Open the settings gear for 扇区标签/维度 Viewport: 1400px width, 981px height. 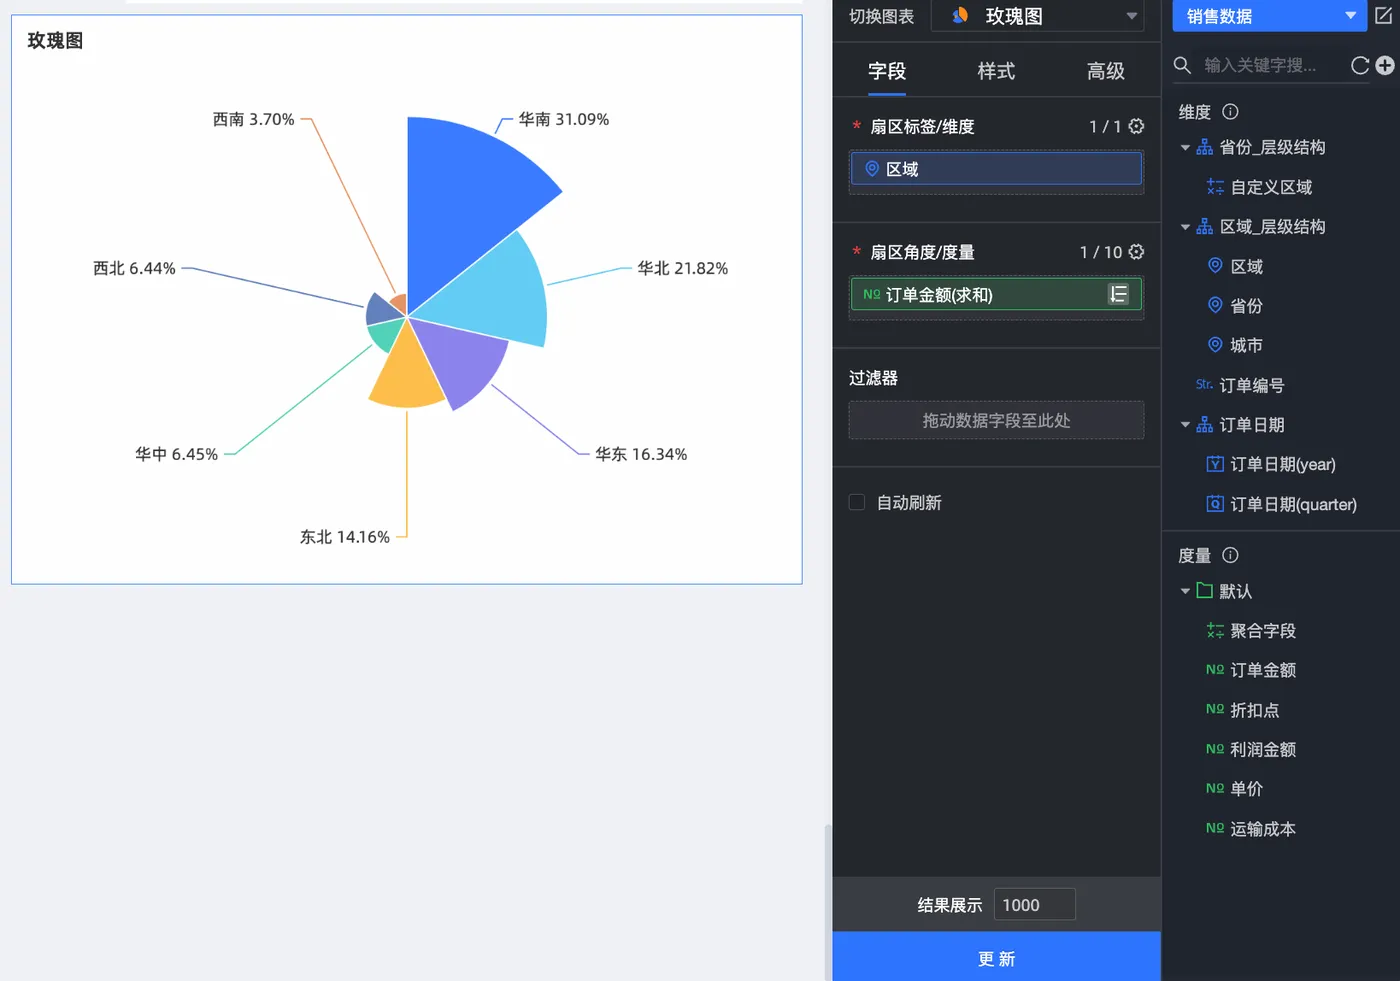click(1136, 126)
